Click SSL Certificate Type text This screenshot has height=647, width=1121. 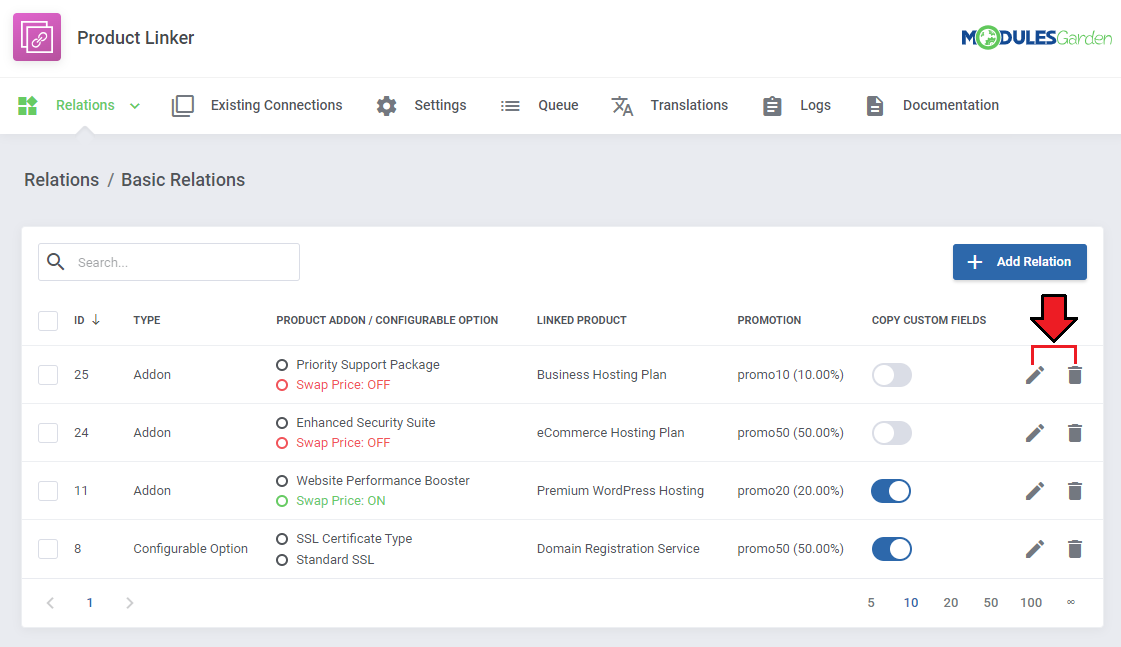pos(354,538)
